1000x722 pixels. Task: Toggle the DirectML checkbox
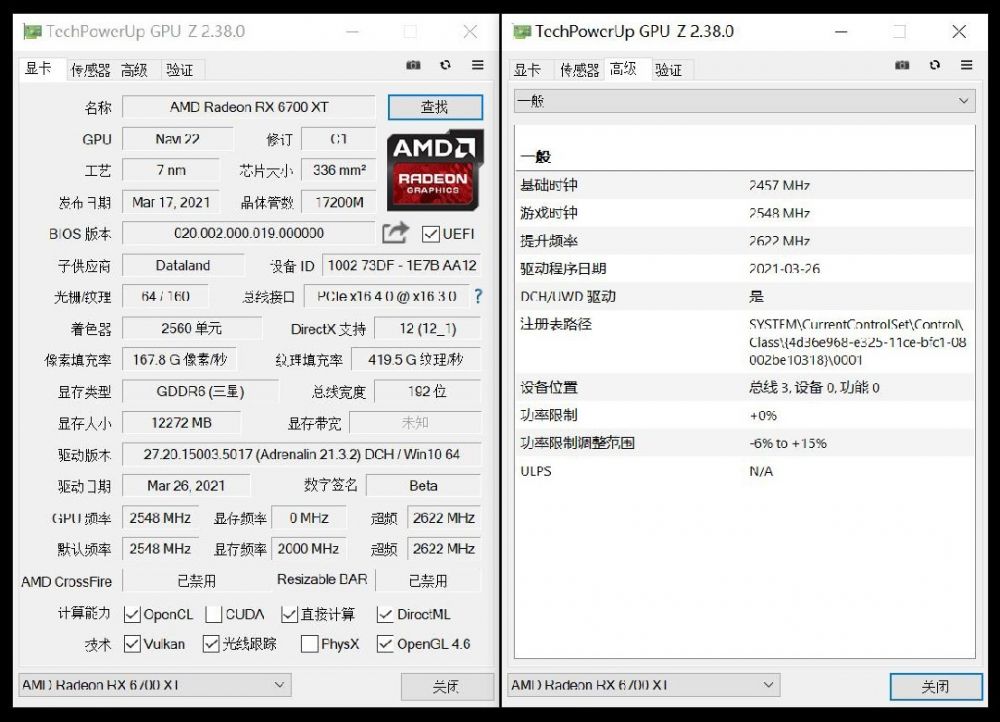coord(385,614)
